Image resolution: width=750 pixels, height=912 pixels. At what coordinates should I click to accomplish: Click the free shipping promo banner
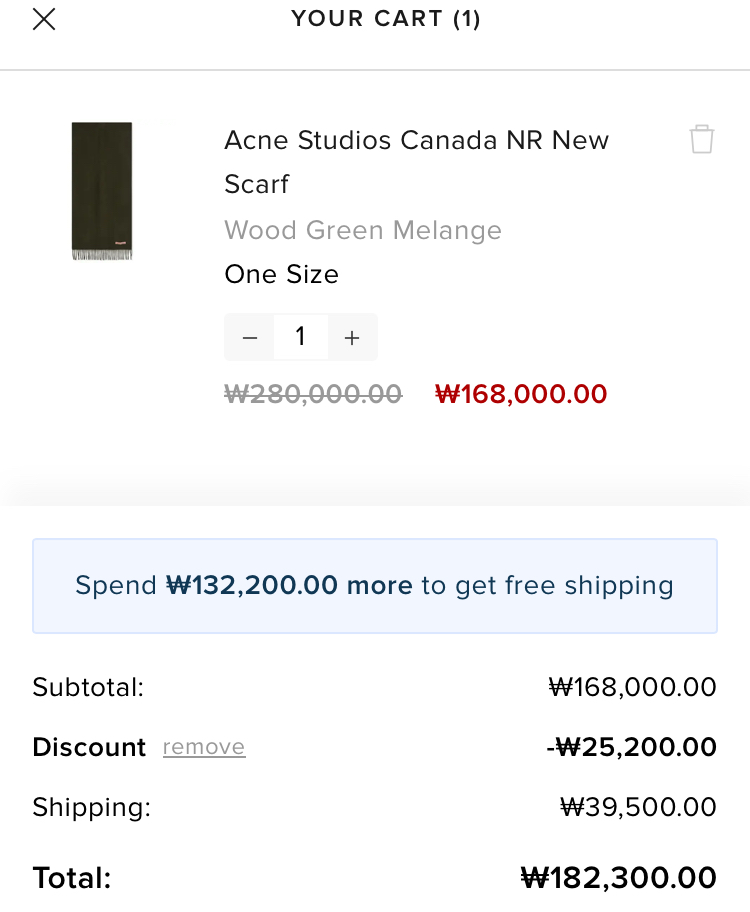click(375, 586)
